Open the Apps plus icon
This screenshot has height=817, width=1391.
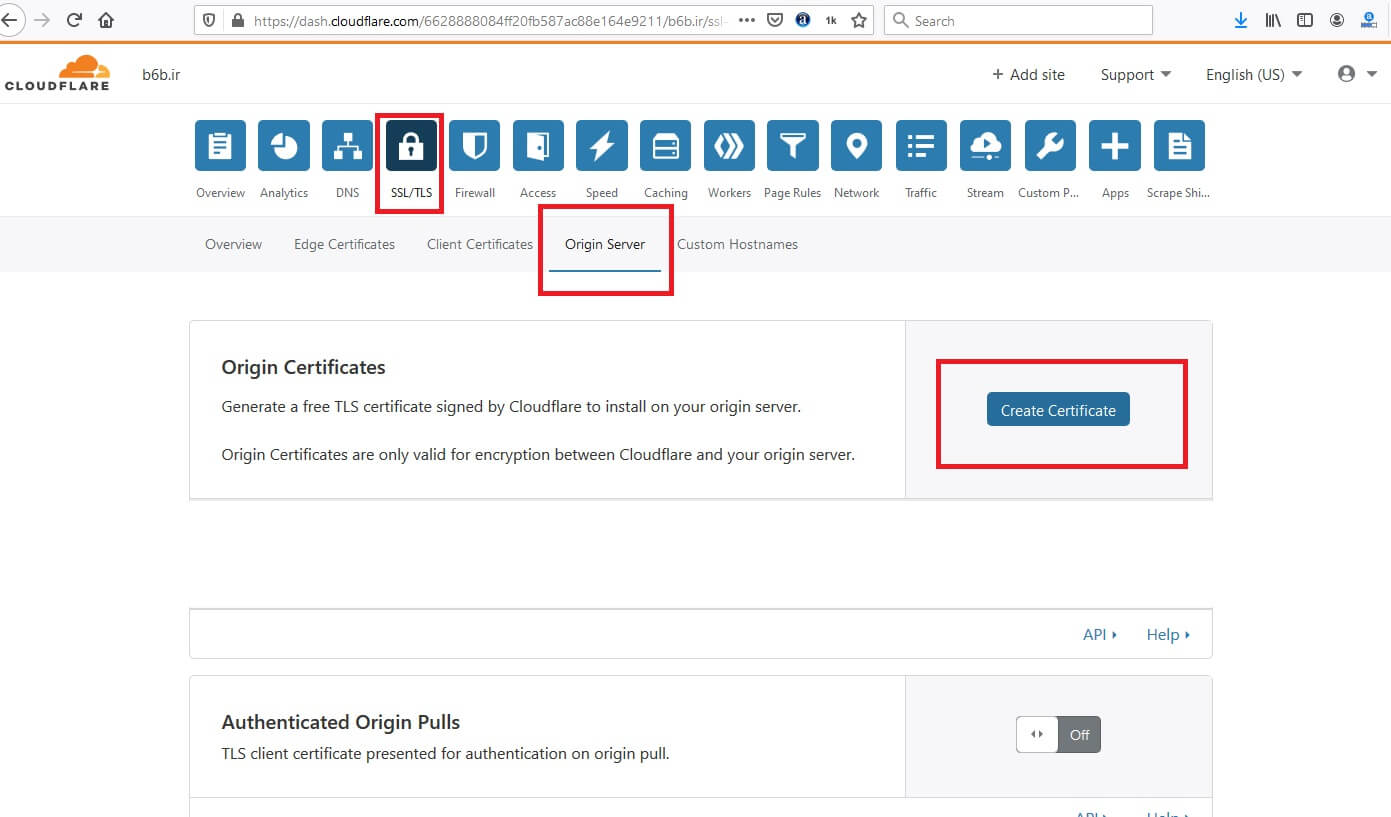point(1115,146)
